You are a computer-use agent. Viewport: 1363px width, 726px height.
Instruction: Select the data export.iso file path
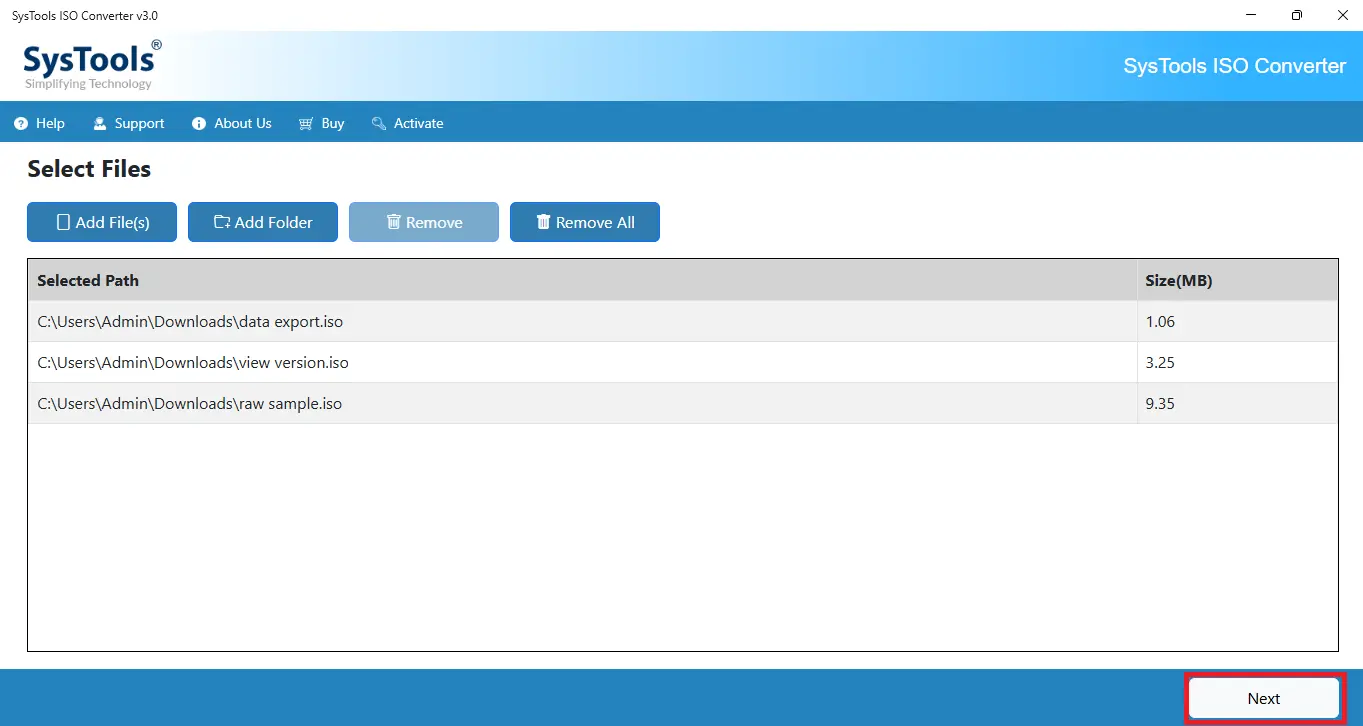190,322
